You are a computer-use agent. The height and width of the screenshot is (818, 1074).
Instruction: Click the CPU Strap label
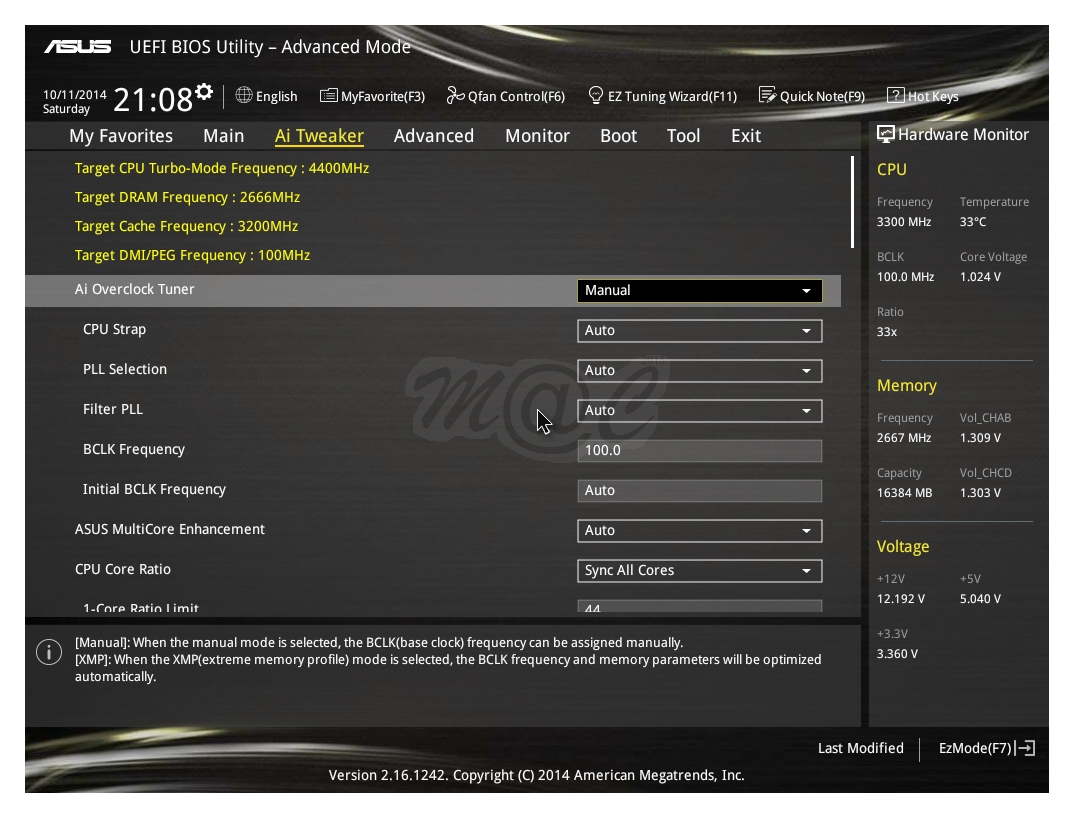pyautogui.click(x=114, y=330)
